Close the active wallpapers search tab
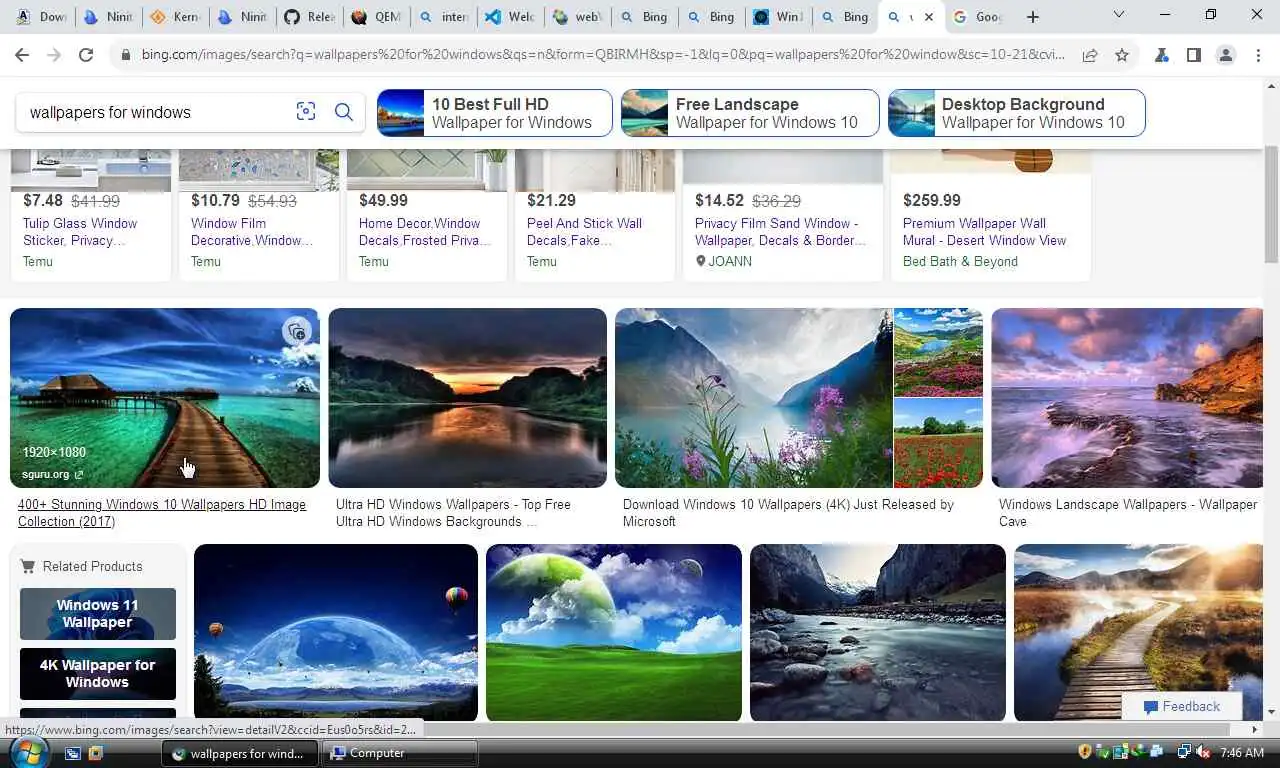Screen dimensions: 1280x768 928,17
